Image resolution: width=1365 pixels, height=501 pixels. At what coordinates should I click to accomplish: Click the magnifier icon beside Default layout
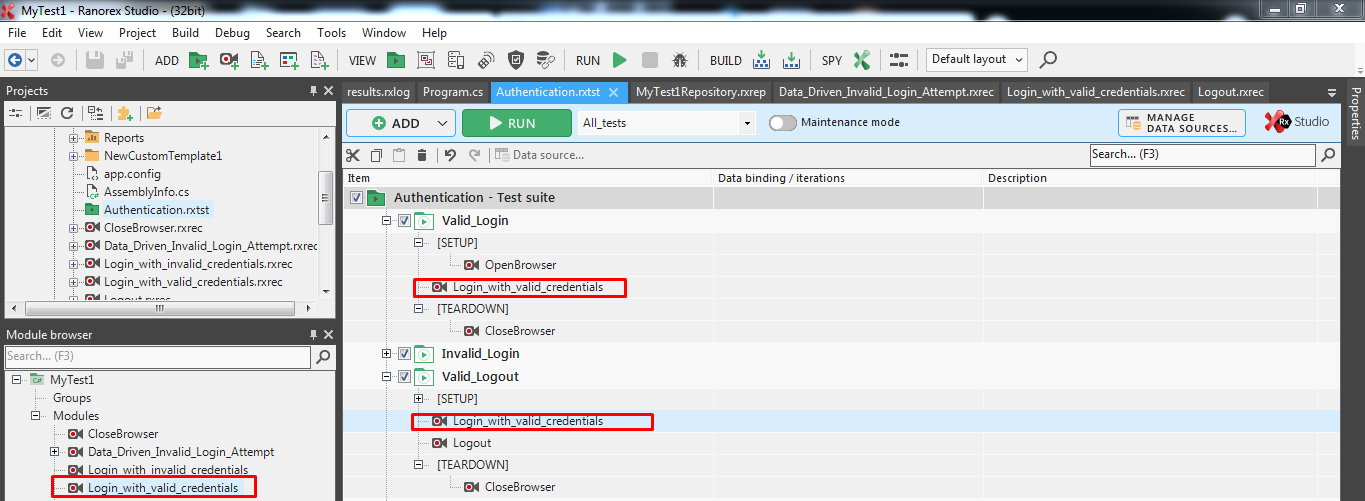pyautogui.click(x=1048, y=60)
